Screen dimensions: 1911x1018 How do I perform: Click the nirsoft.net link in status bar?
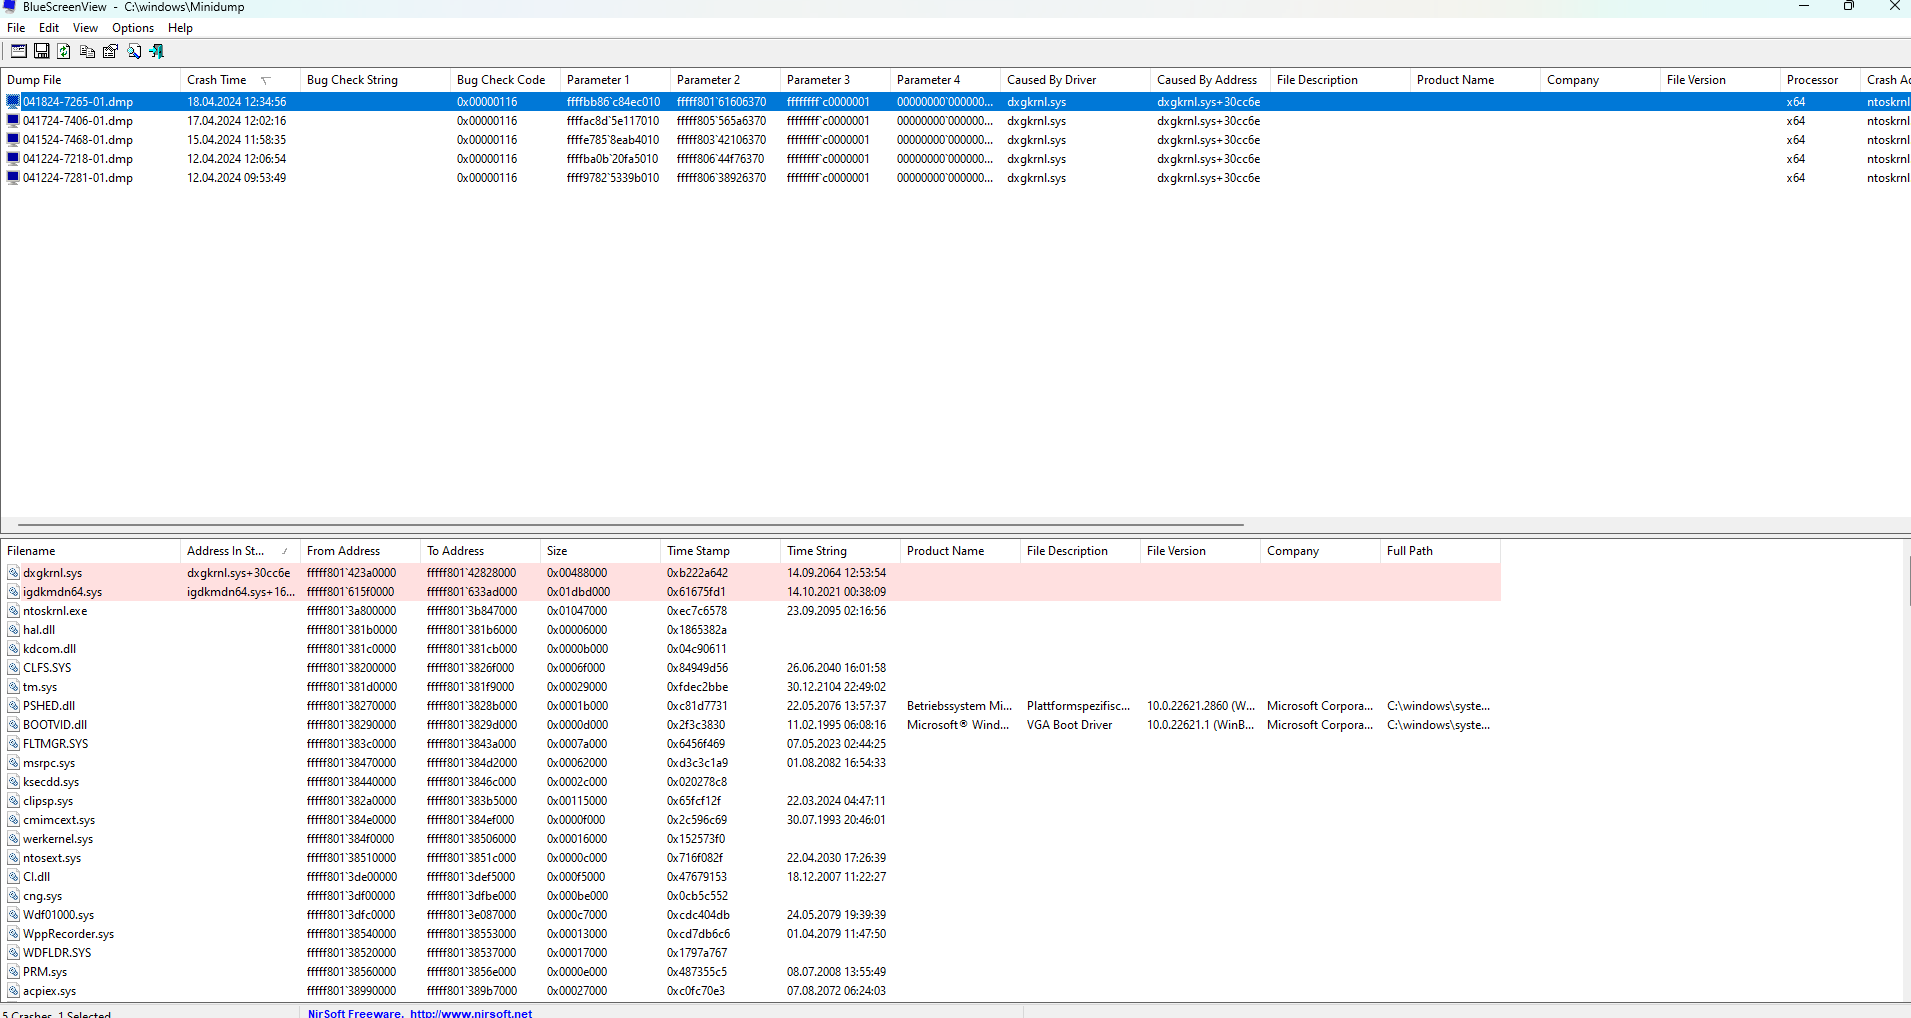(x=470, y=1013)
